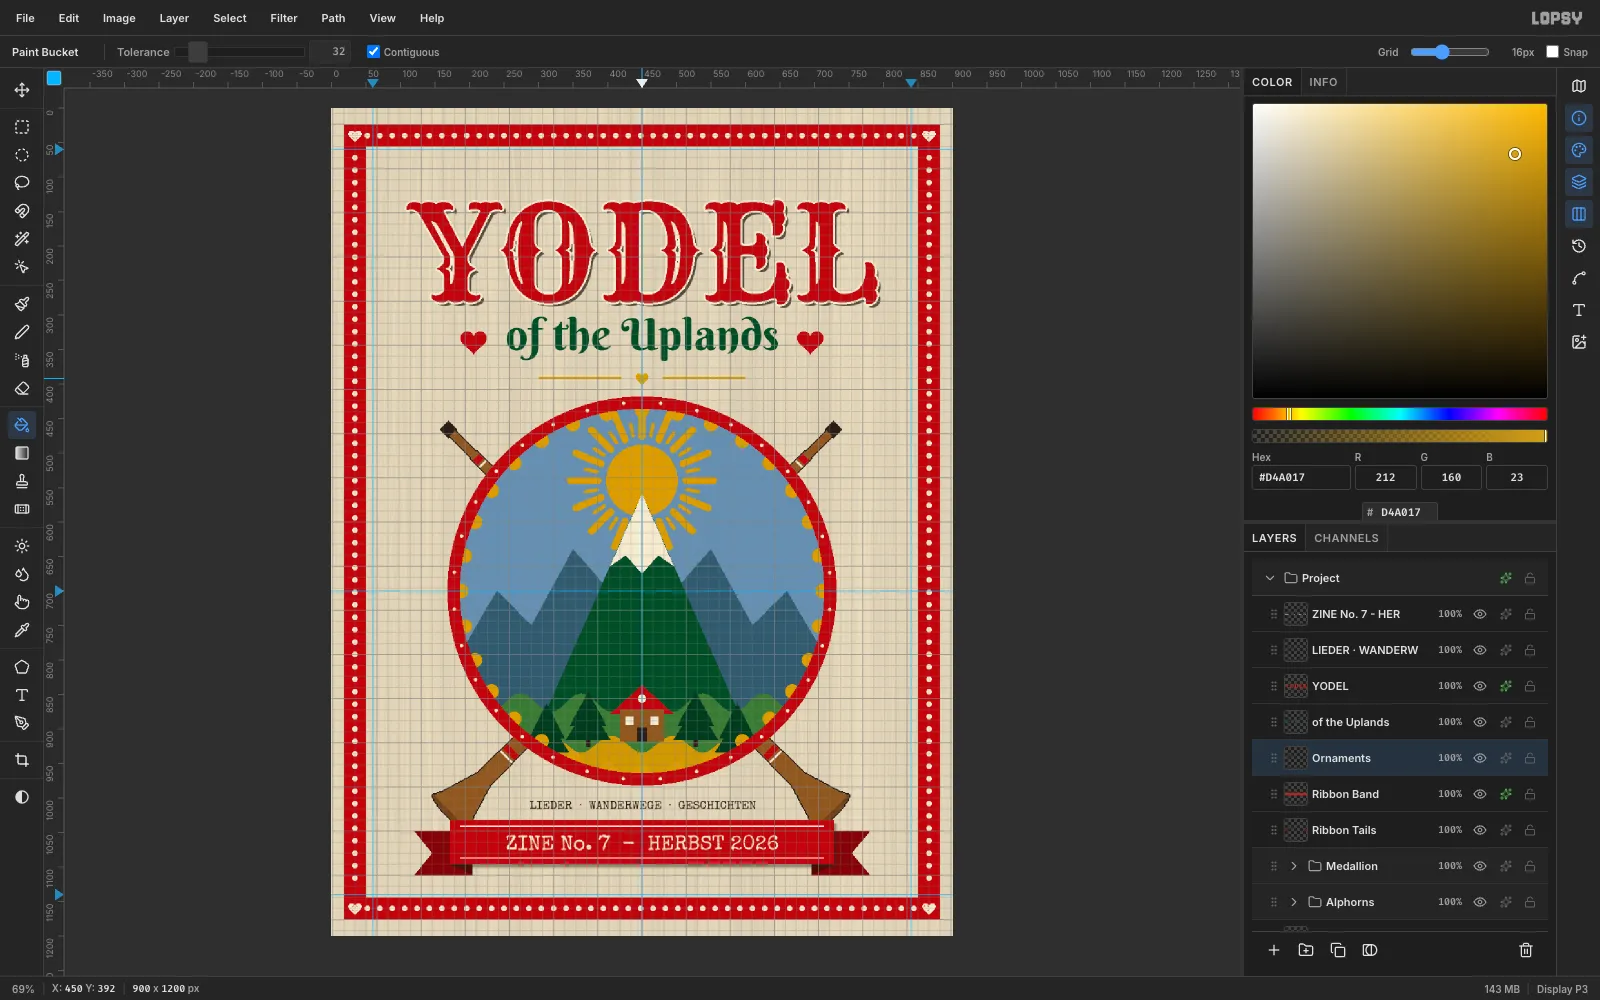Viewport: 1600px width, 1000px height.
Task: Open the History panel icon
Action: click(1579, 246)
